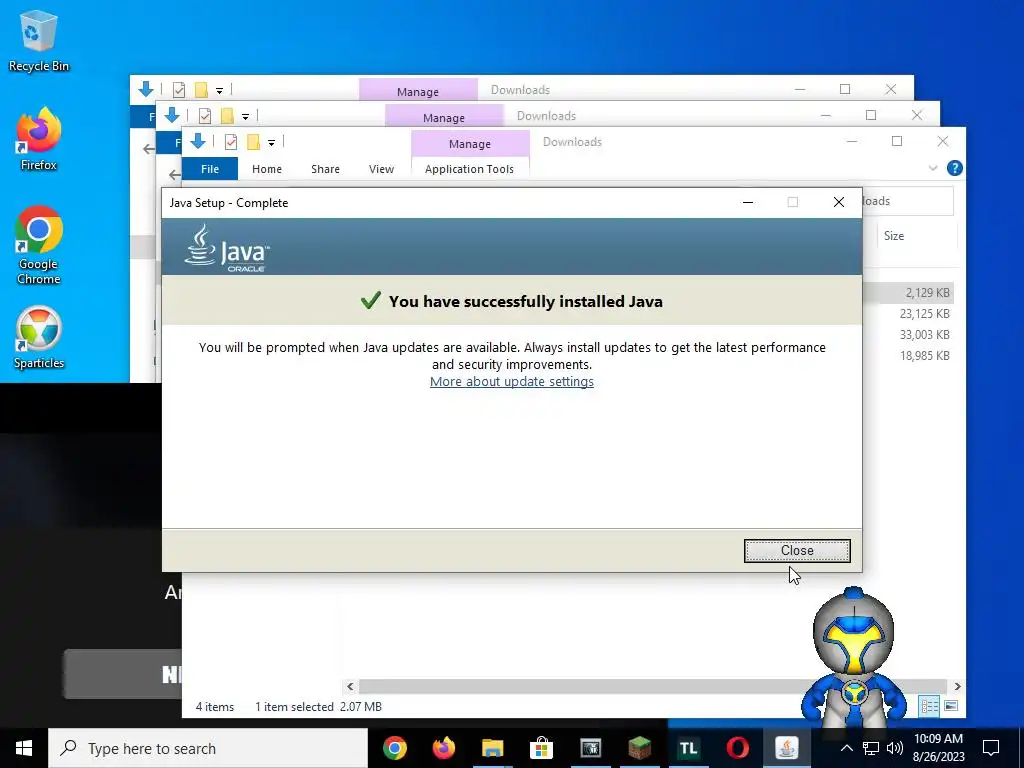Open Firefox from the taskbar

pos(444,748)
